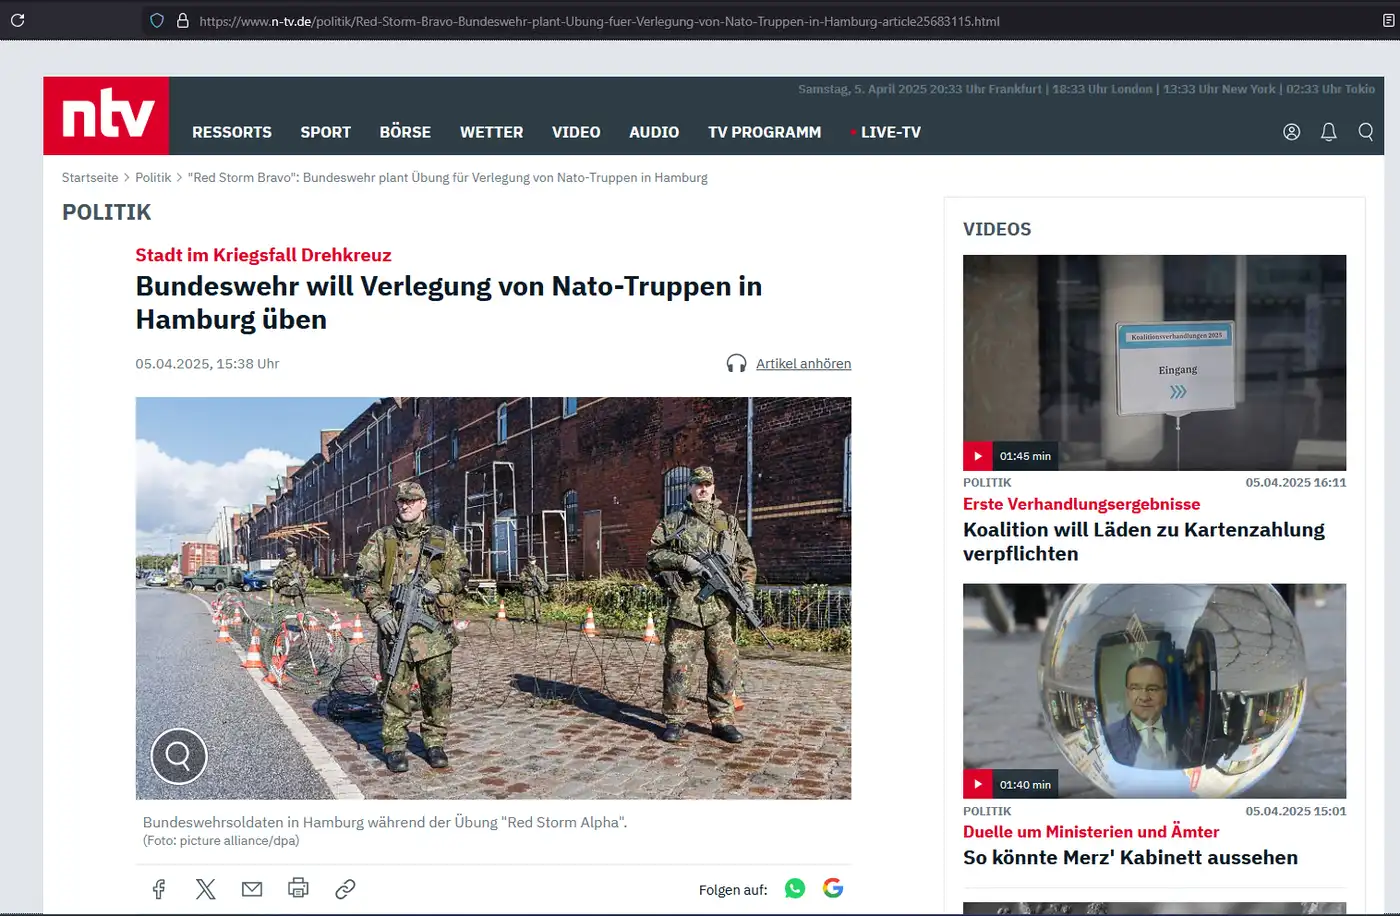1400x916 pixels.
Task: Go to Politik in breadcrumb
Action: pos(153,178)
